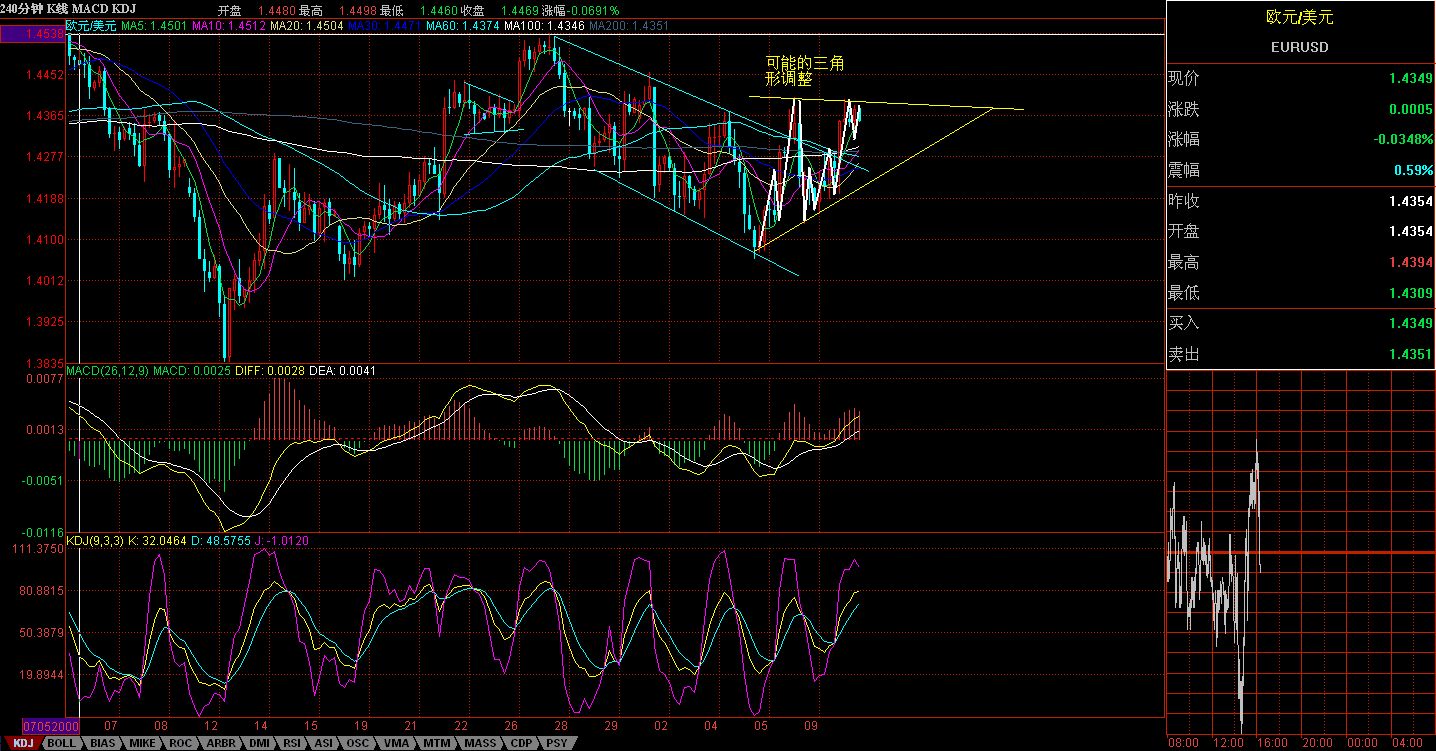1436x751 pixels.
Task: Switch to the DMI indicator
Action: (259, 744)
